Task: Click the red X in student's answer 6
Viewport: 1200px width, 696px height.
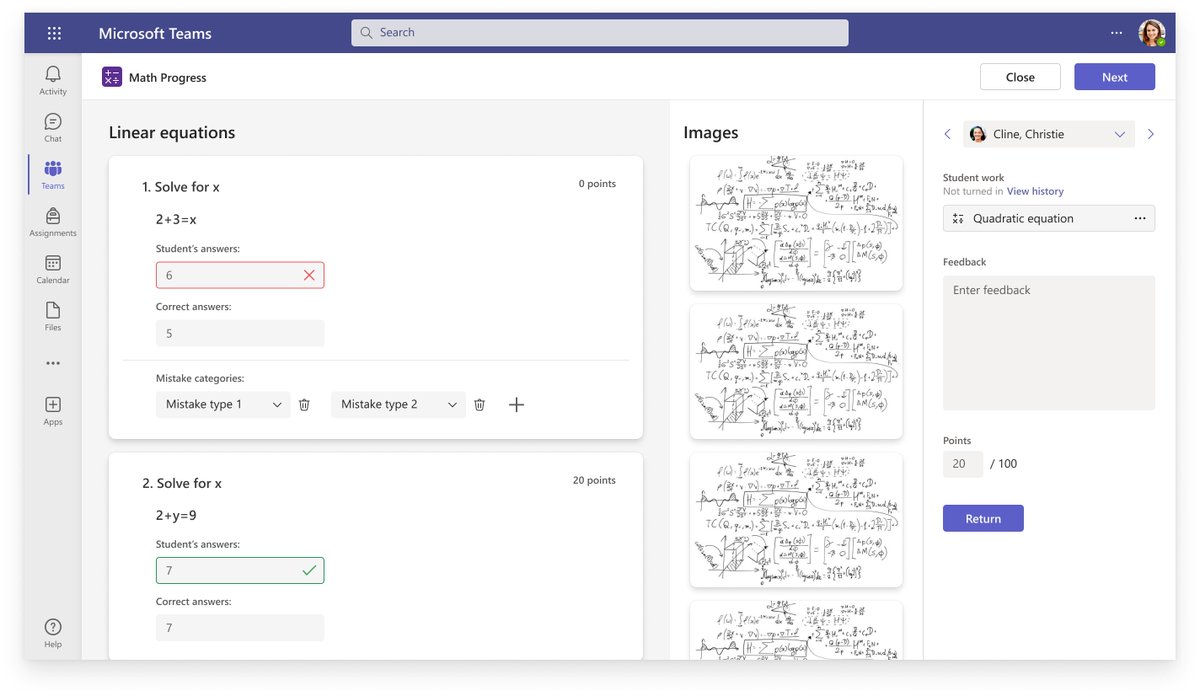Action: click(309, 275)
